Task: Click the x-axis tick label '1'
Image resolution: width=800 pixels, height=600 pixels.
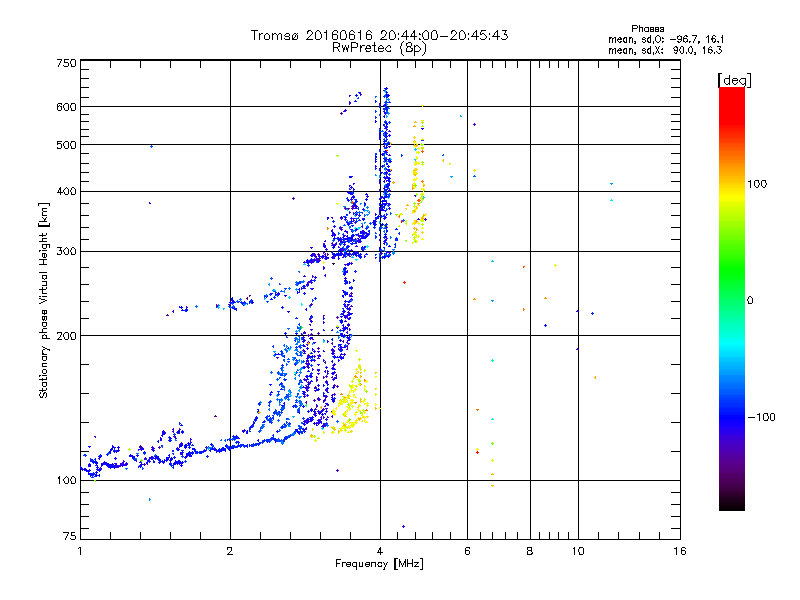Action: (x=80, y=551)
